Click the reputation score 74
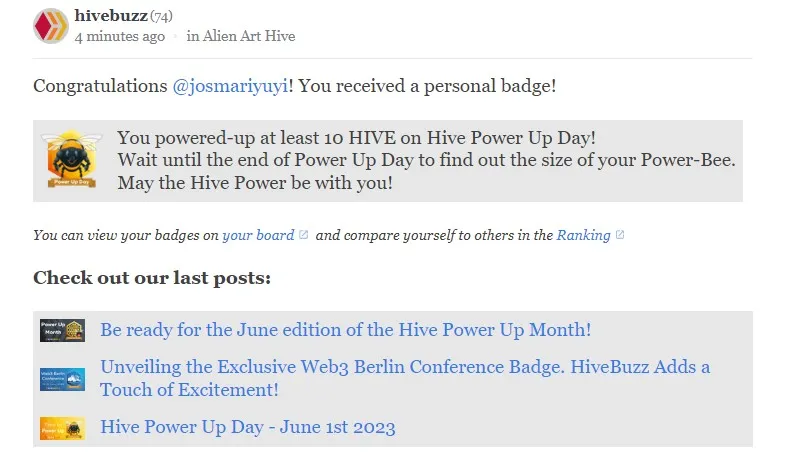Image resolution: width=800 pixels, height=464 pixels. (160, 17)
